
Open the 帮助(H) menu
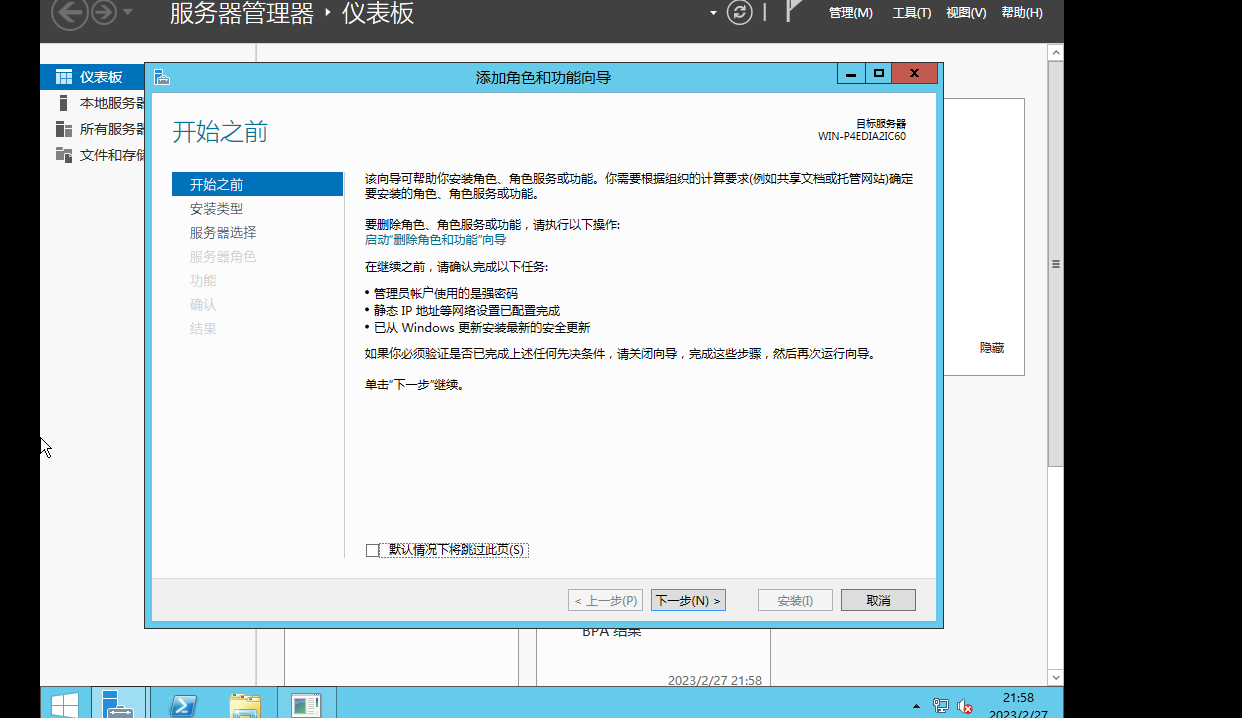pyautogui.click(x=1022, y=13)
